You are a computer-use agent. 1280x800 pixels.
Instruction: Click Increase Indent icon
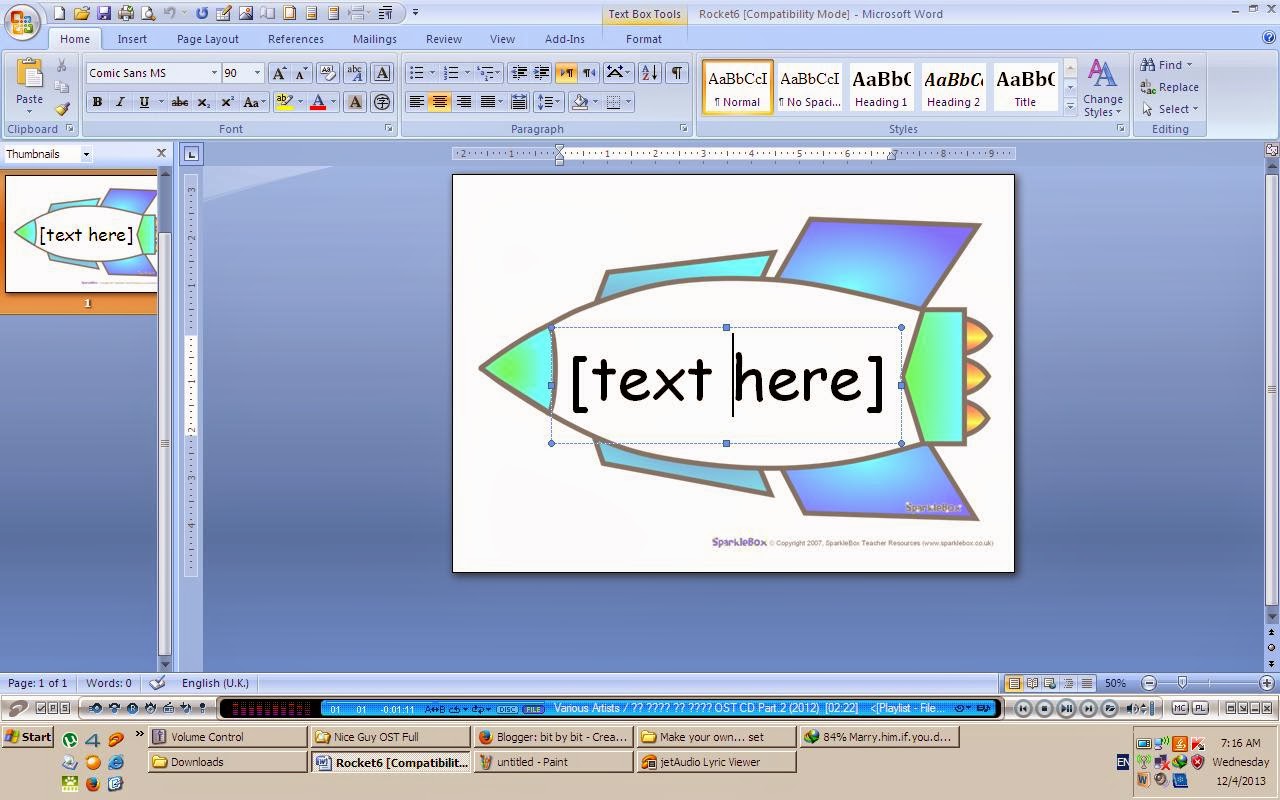tap(541, 73)
